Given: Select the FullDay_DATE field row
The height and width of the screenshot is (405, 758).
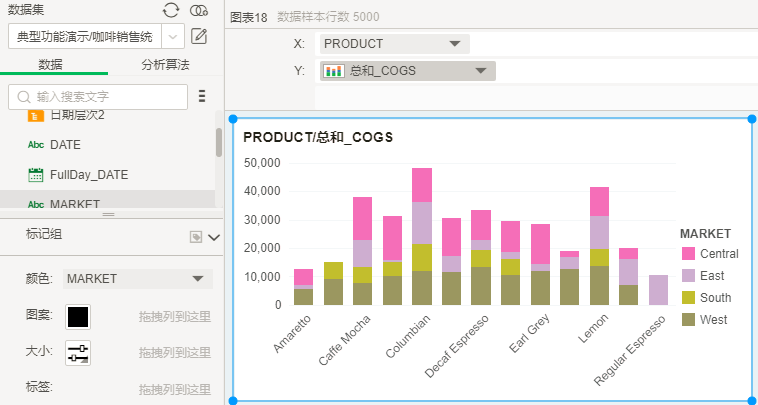Looking at the screenshot, I should (x=107, y=174).
